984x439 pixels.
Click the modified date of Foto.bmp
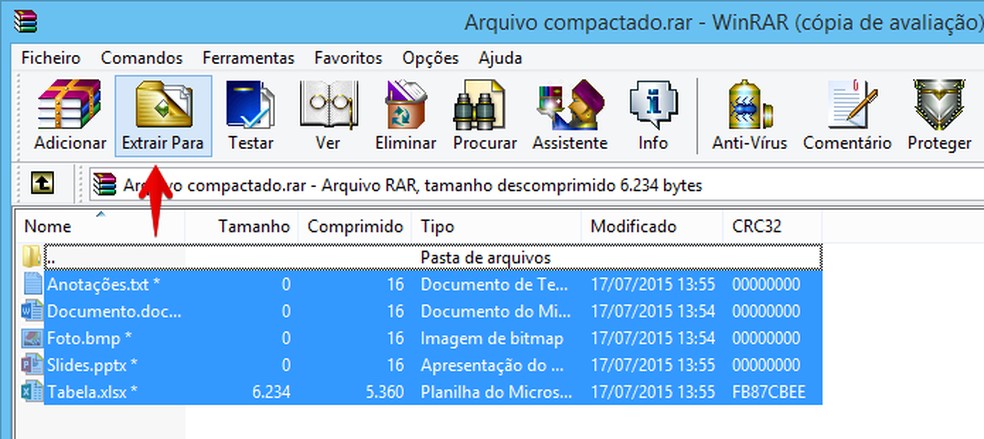pyautogui.click(x=653, y=339)
